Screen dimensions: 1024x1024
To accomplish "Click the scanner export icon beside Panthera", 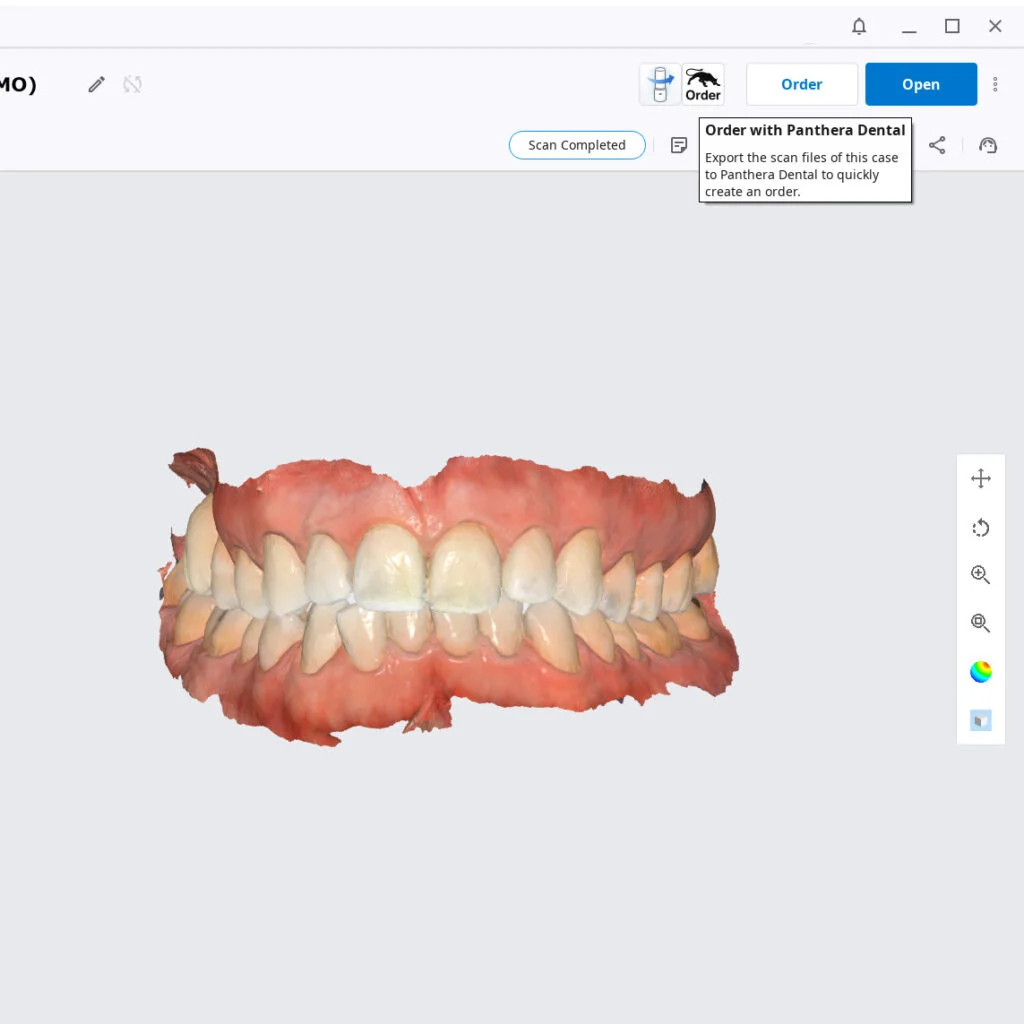I will tap(660, 84).
